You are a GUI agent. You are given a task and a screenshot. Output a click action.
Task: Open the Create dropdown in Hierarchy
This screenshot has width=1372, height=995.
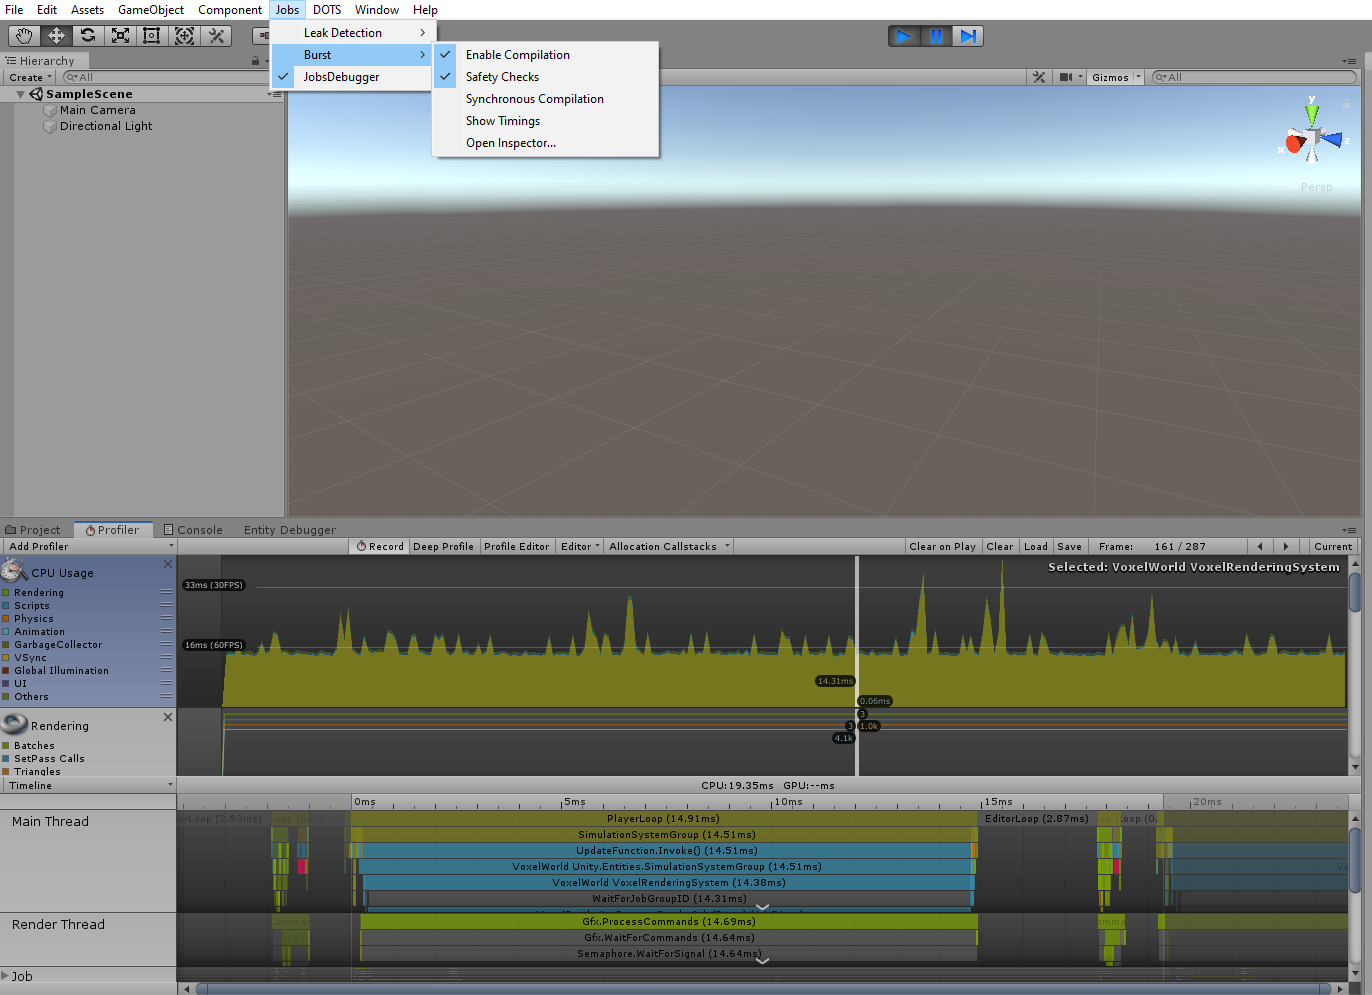30,77
